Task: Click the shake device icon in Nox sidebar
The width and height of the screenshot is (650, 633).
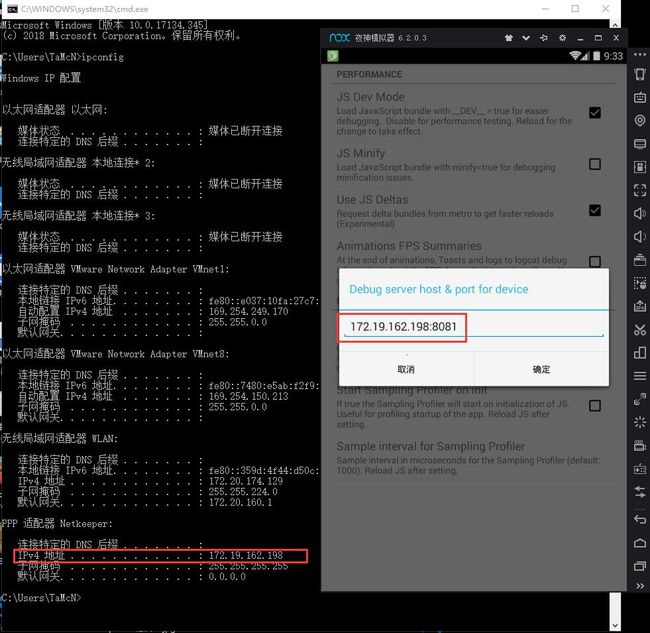Action: (x=640, y=74)
